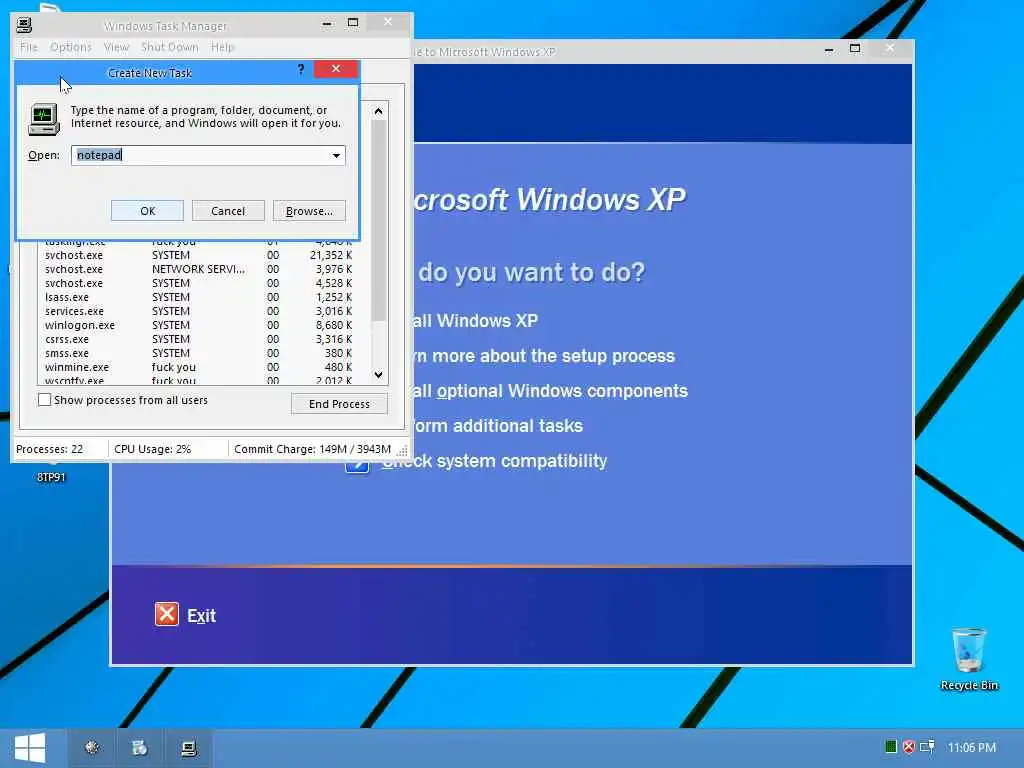This screenshot has height=768, width=1024.
Task: Click the red Exit X icon in XP setup
Action: [x=167, y=615]
